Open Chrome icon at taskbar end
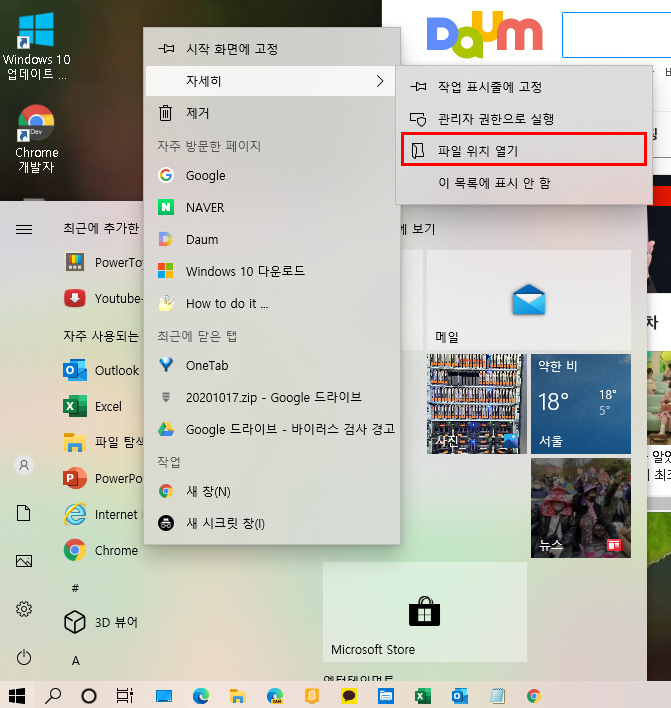The image size is (671, 708). (x=534, y=696)
